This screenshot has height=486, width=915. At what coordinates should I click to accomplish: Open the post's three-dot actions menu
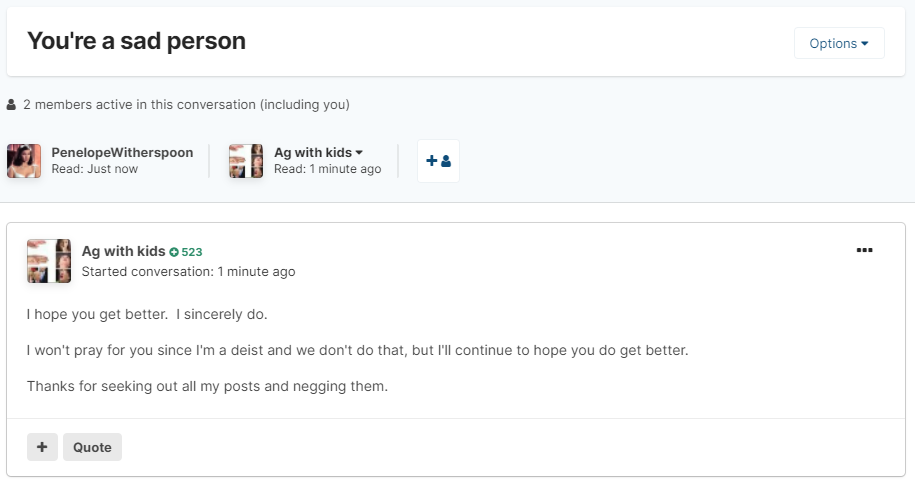click(865, 250)
